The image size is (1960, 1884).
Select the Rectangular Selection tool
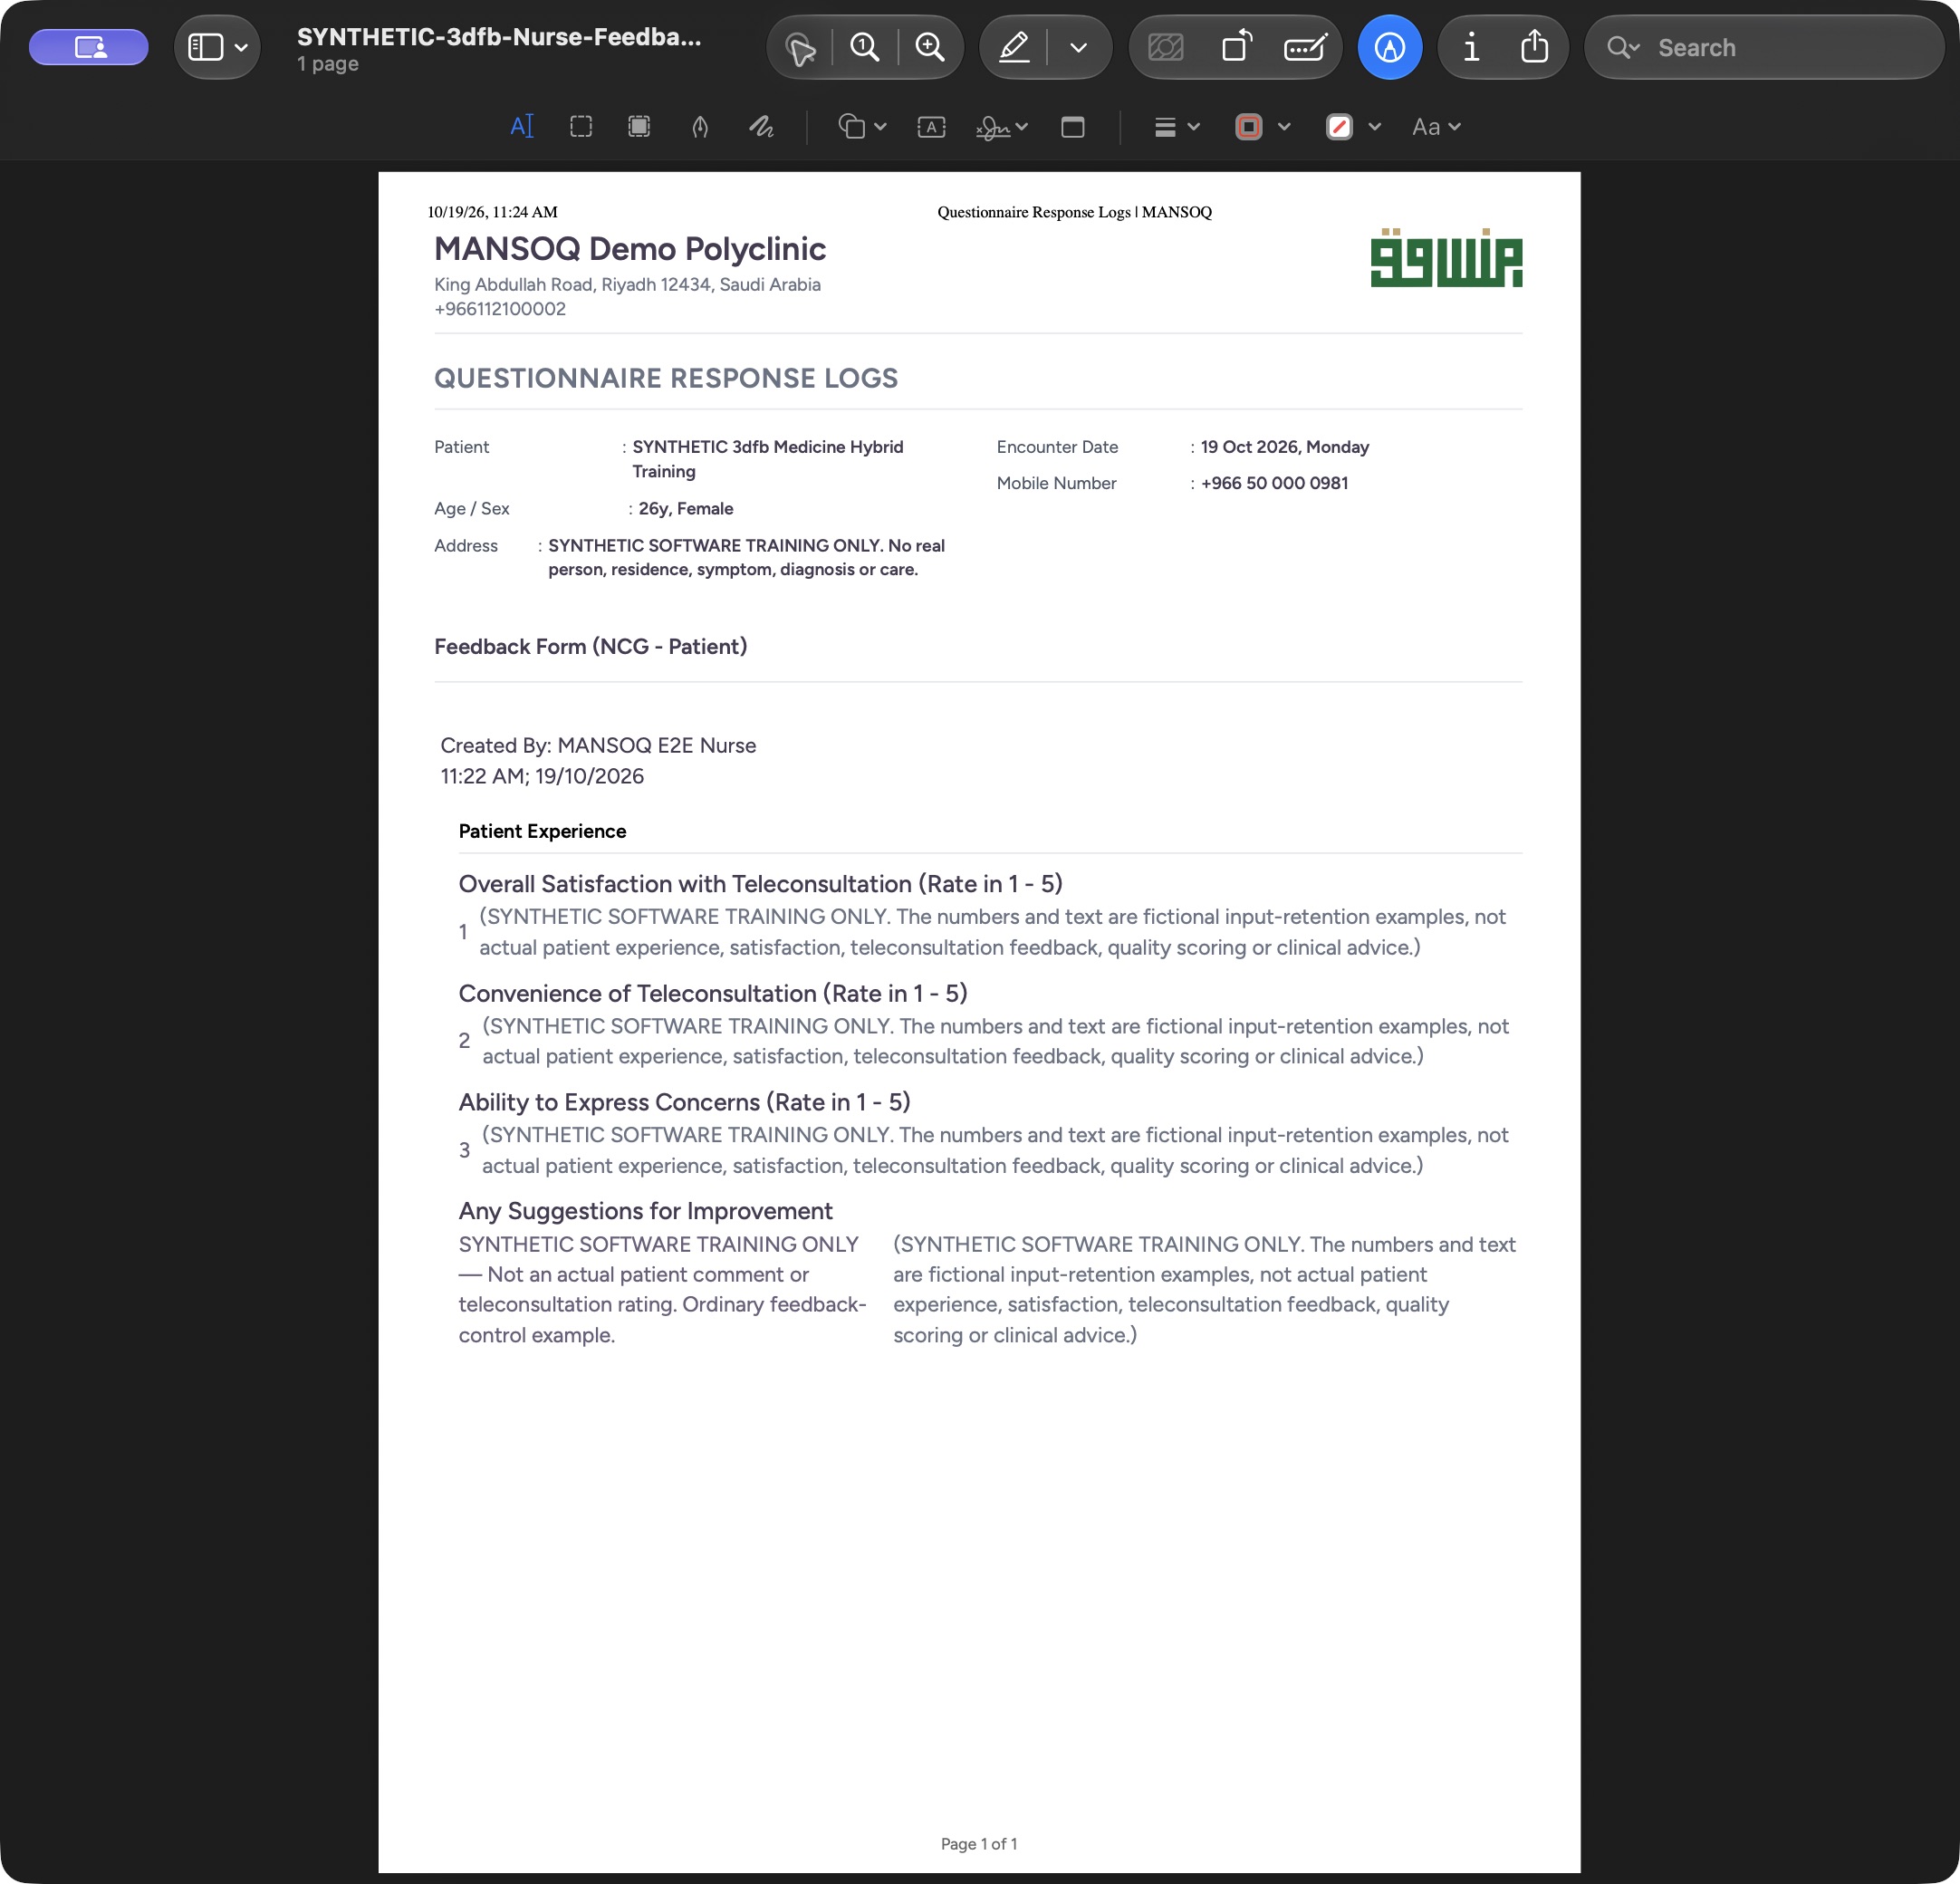click(581, 127)
